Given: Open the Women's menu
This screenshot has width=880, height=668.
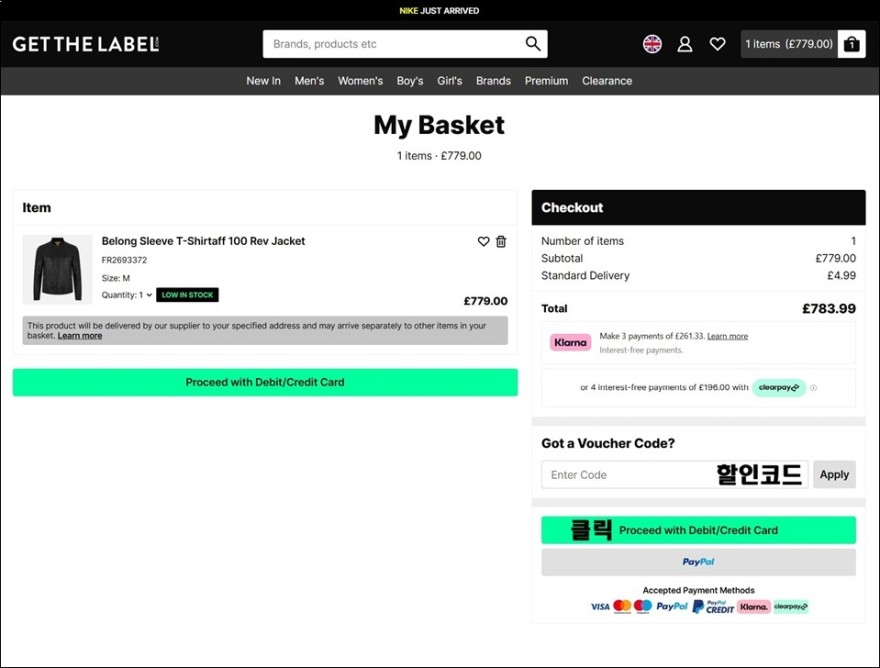Looking at the screenshot, I should (360, 81).
